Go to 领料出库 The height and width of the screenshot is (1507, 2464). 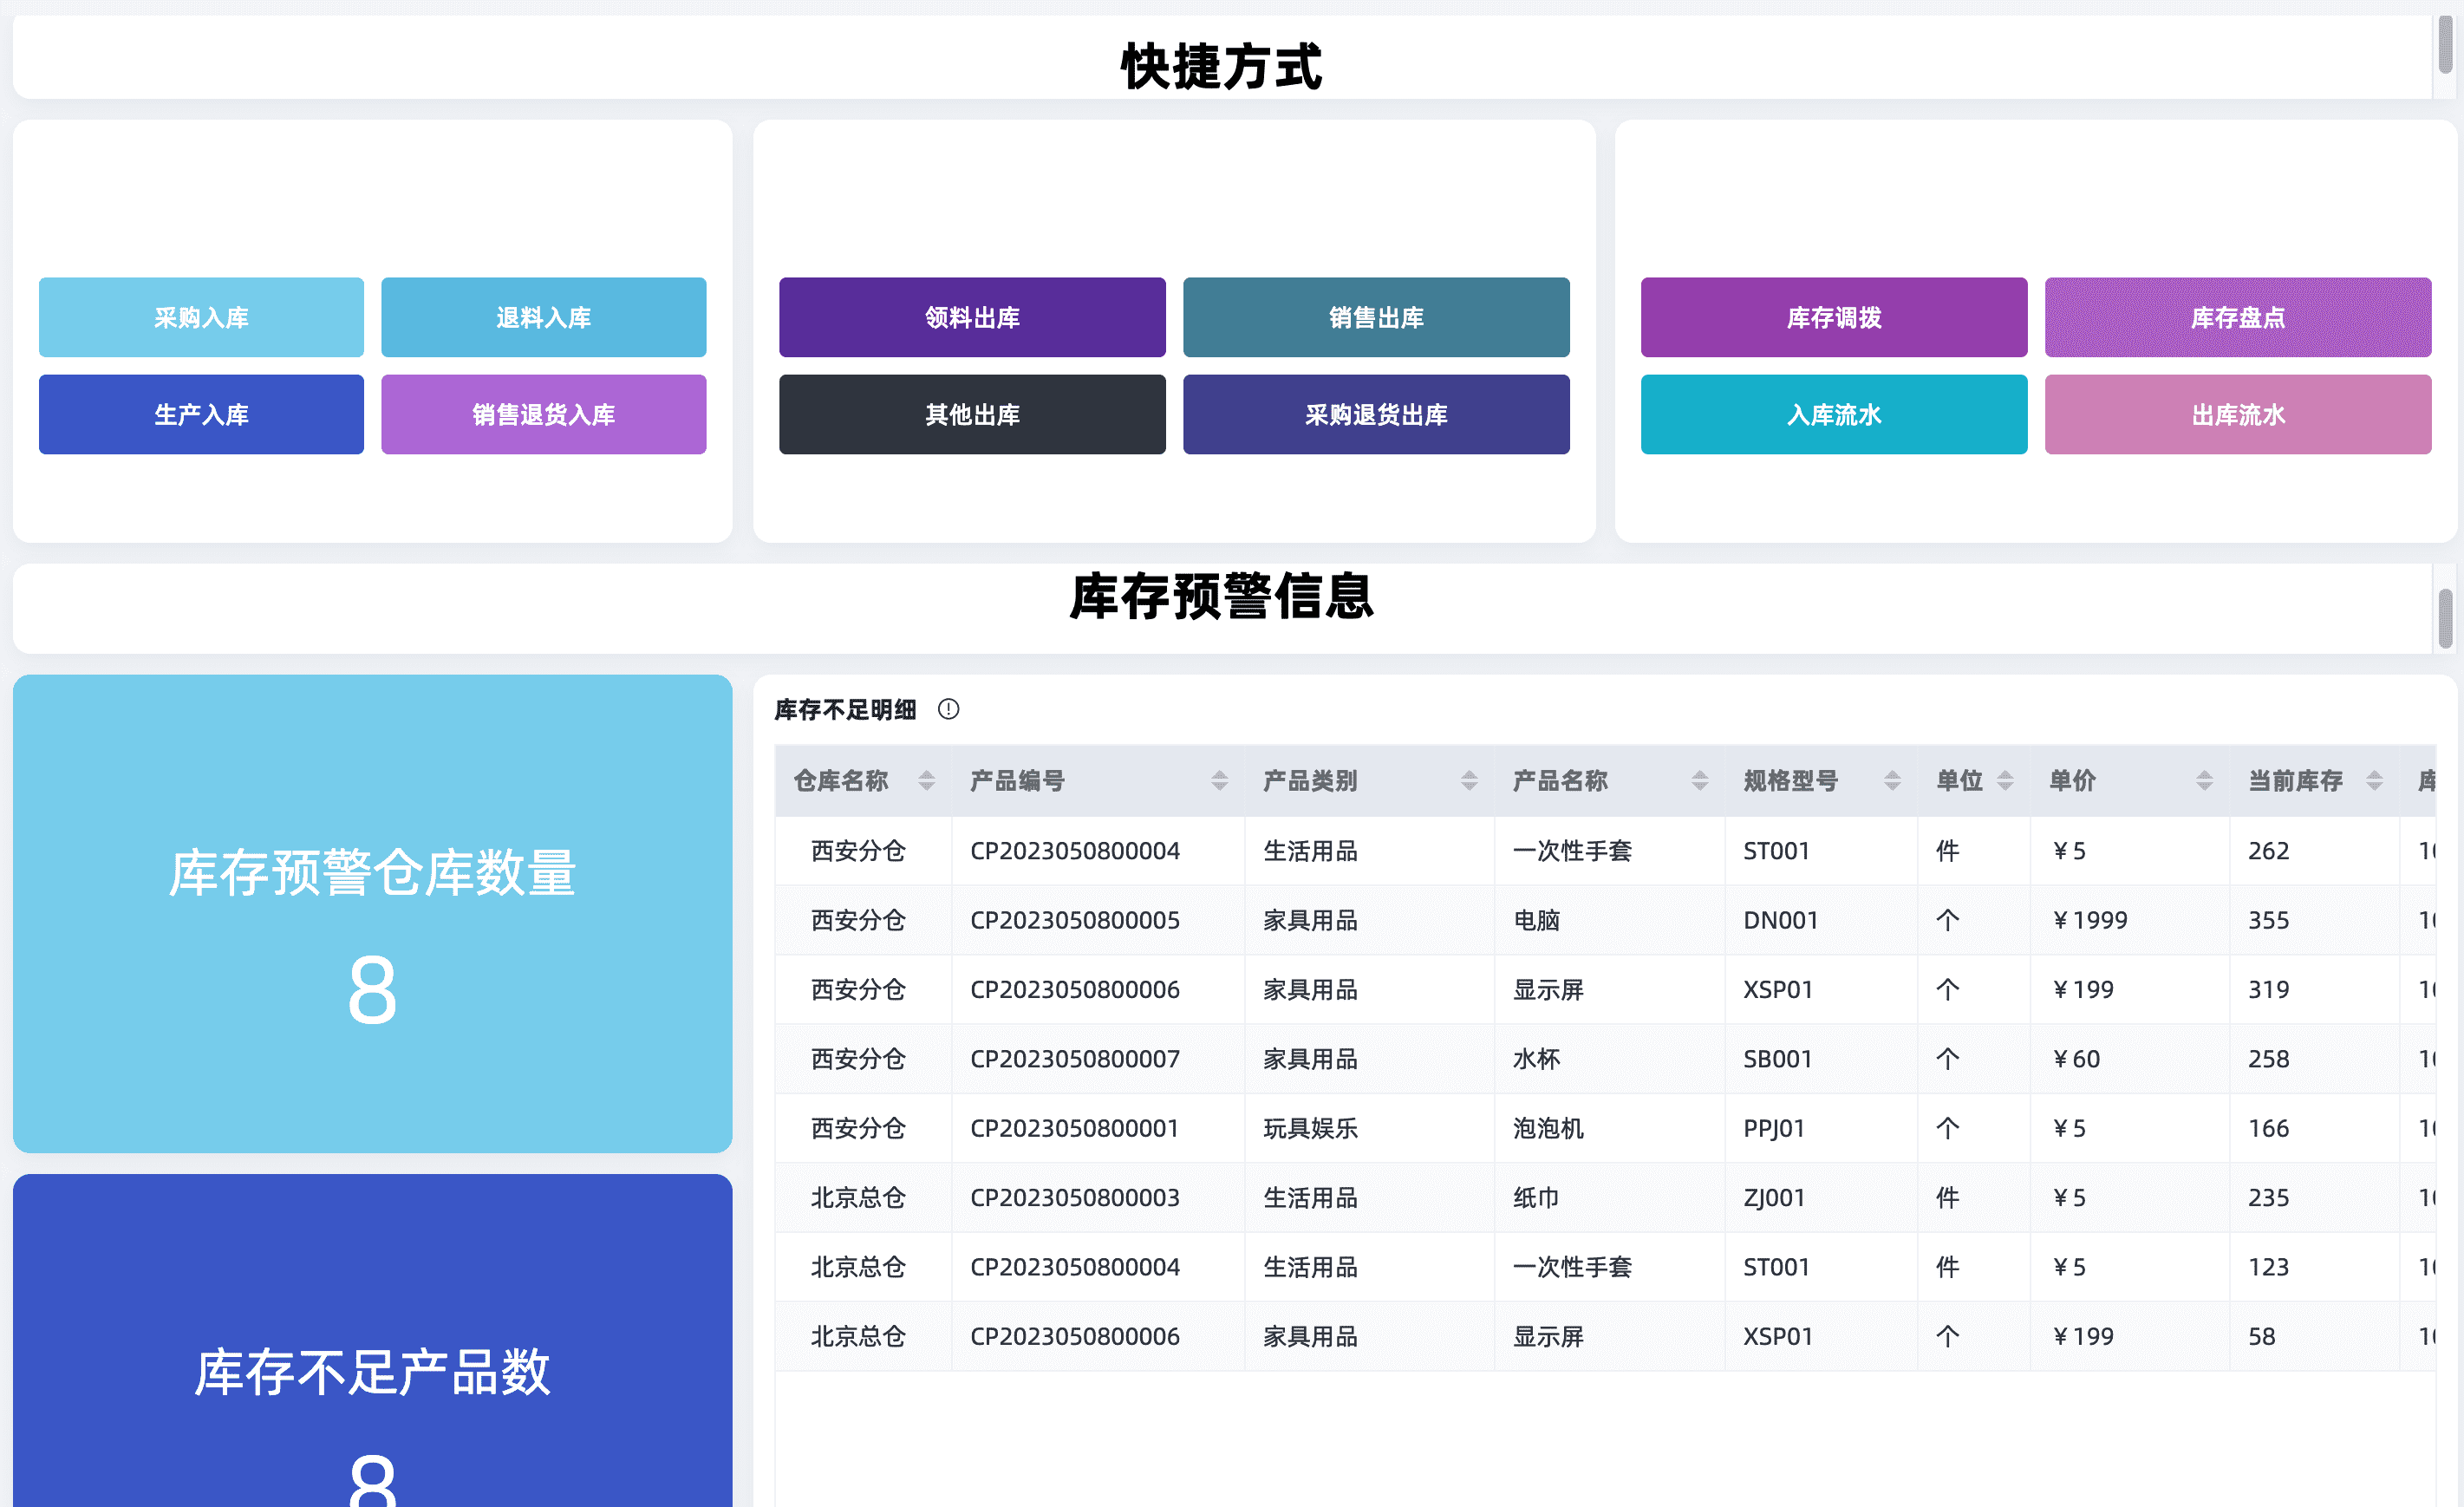pyautogui.click(x=972, y=317)
